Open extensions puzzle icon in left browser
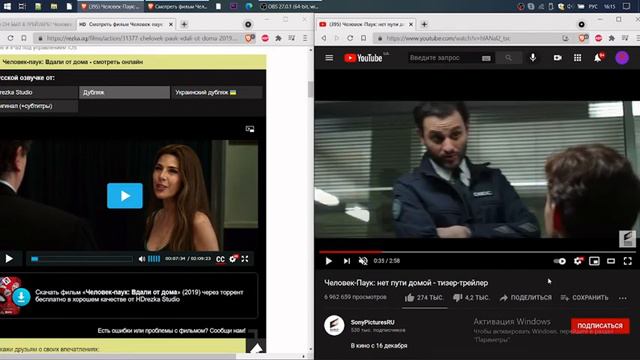This screenshot has height=360, width=640. click(278, 38)
